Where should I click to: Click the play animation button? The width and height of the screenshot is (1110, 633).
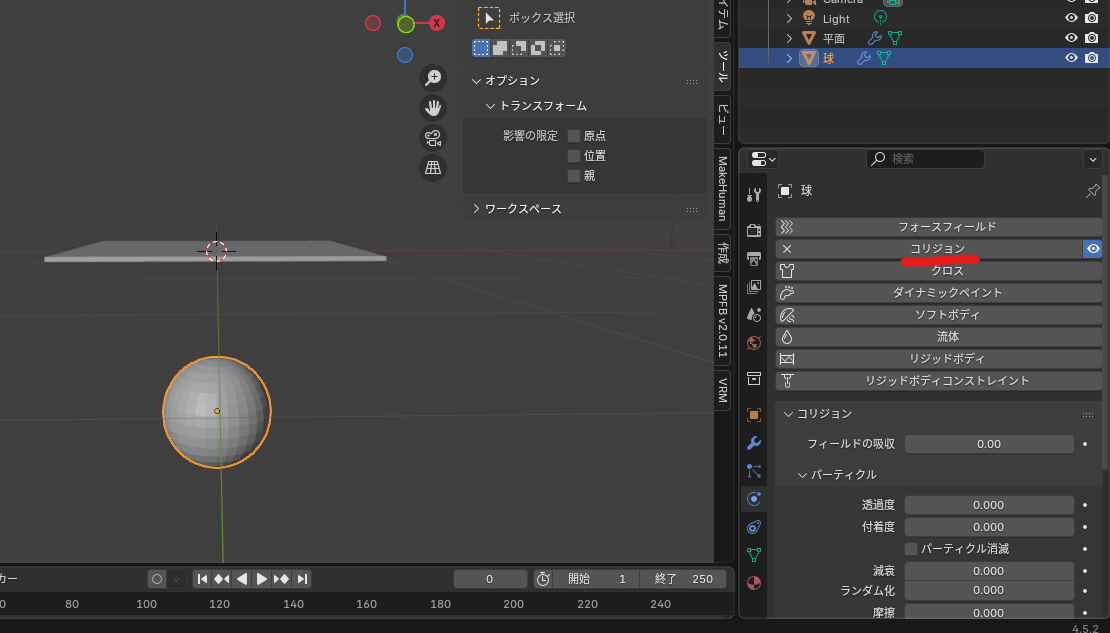click(262, 579)
